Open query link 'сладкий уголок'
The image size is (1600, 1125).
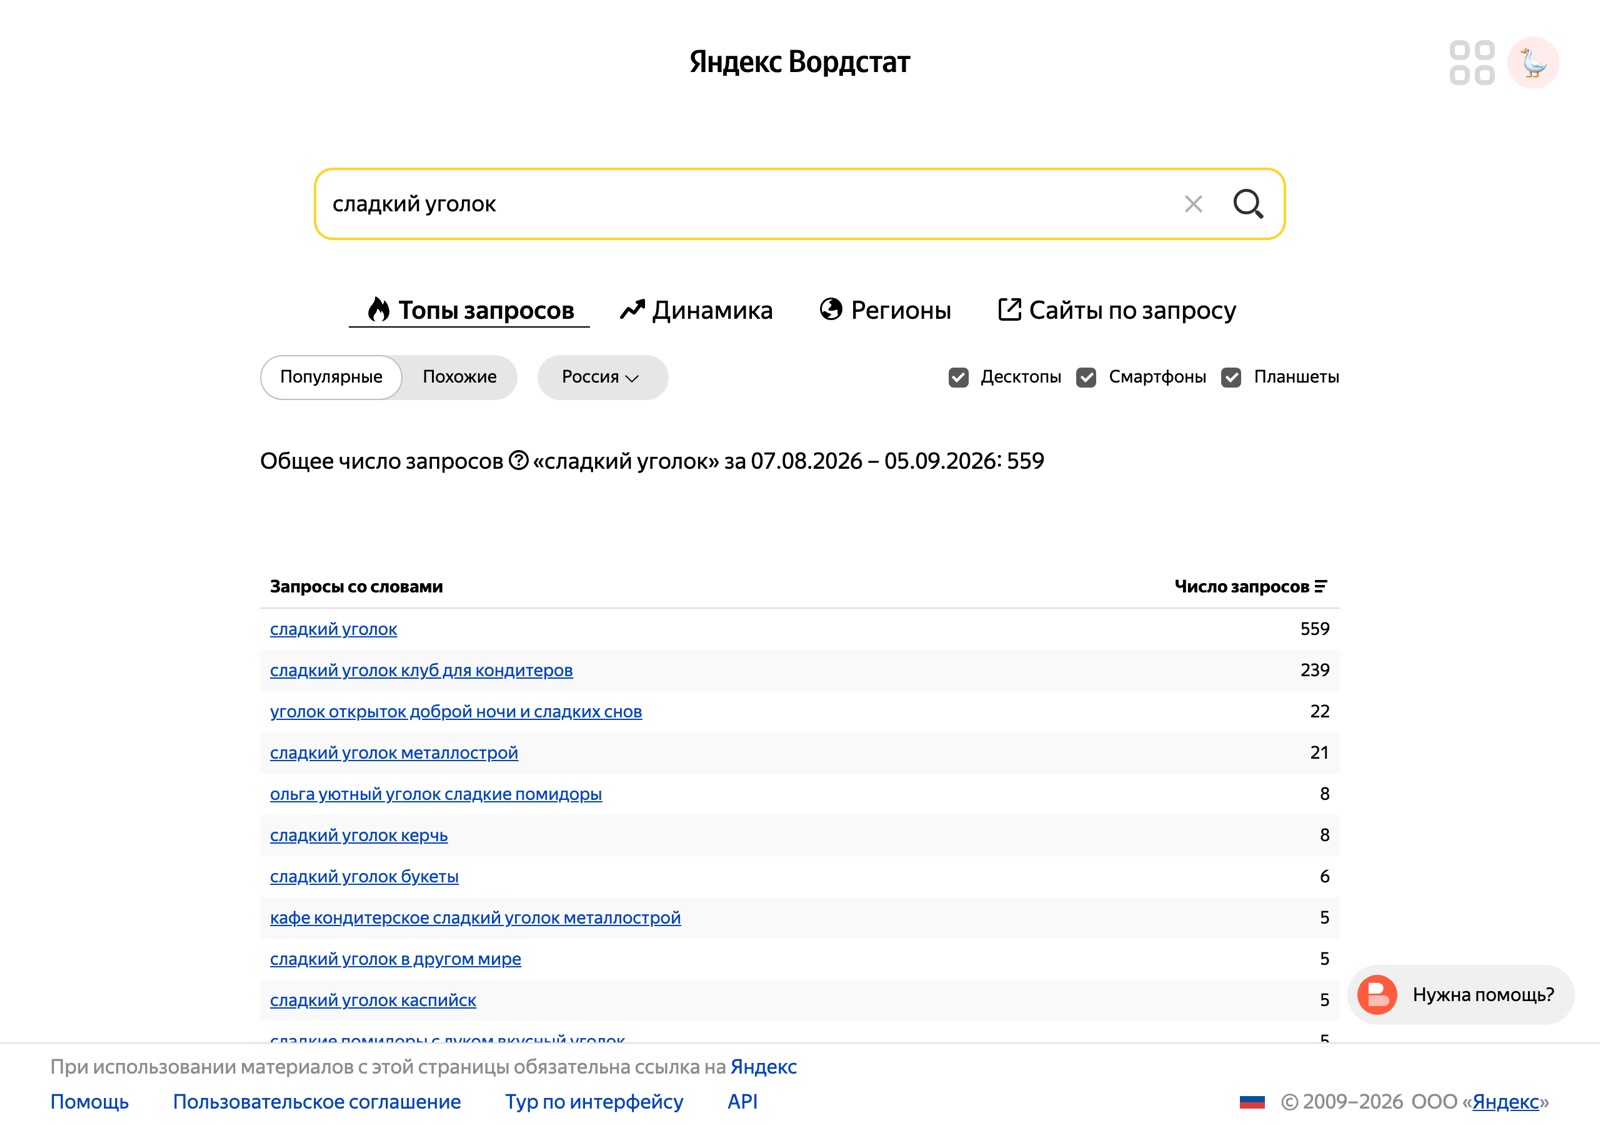(334, 629)
